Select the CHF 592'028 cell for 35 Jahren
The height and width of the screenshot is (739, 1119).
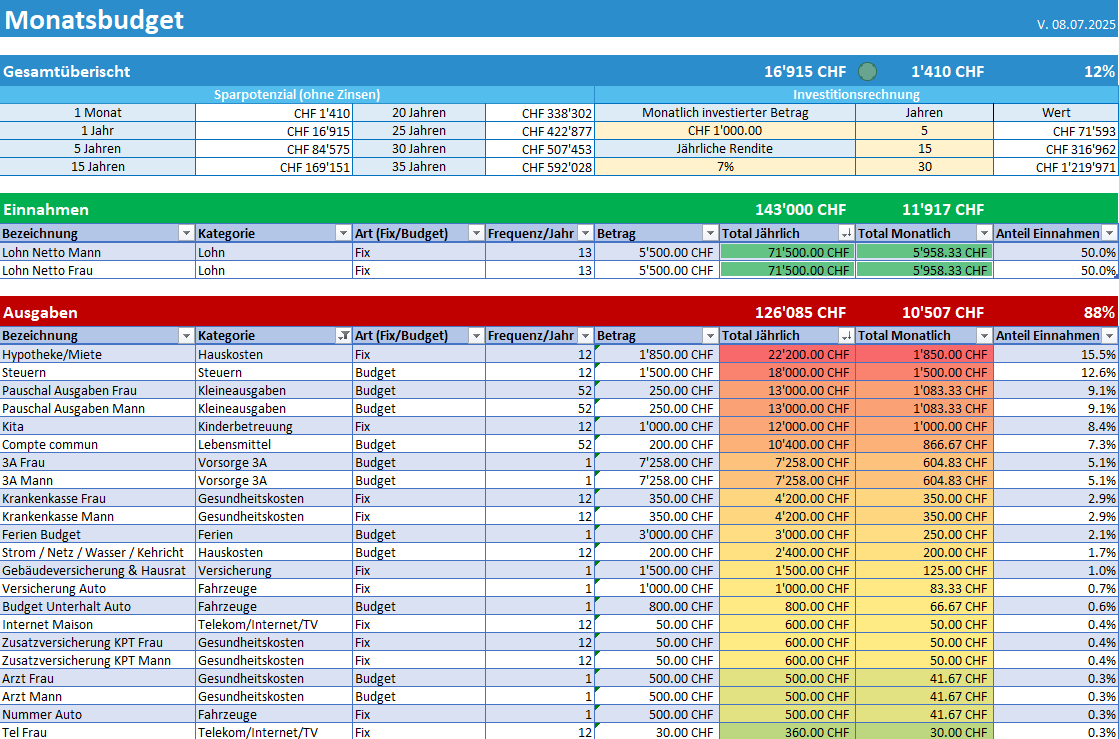tap(540, 167)
